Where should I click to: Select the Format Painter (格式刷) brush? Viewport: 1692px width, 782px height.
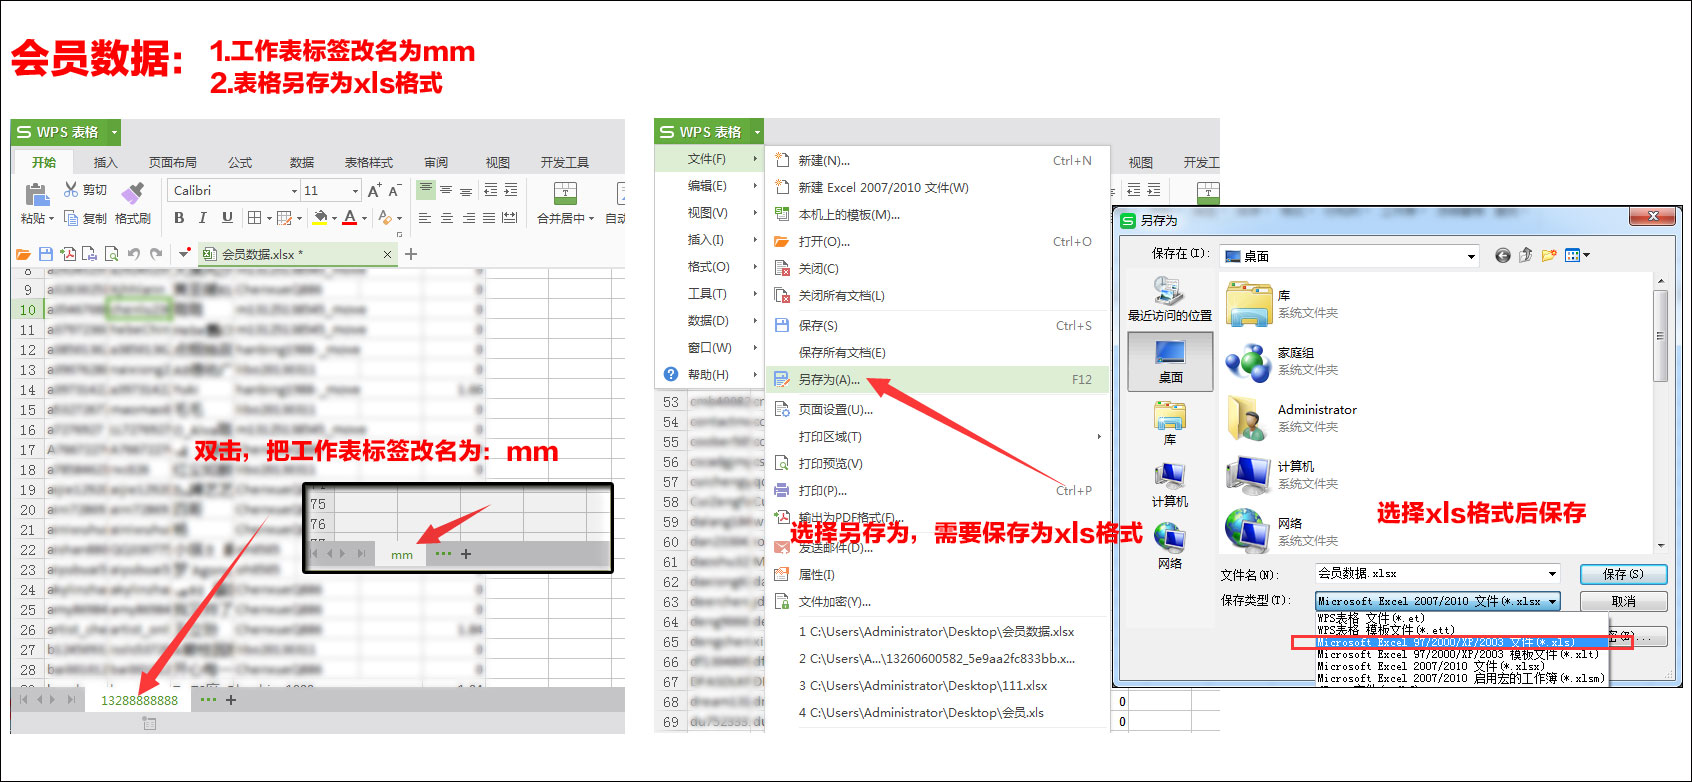(x=132, y=191)
